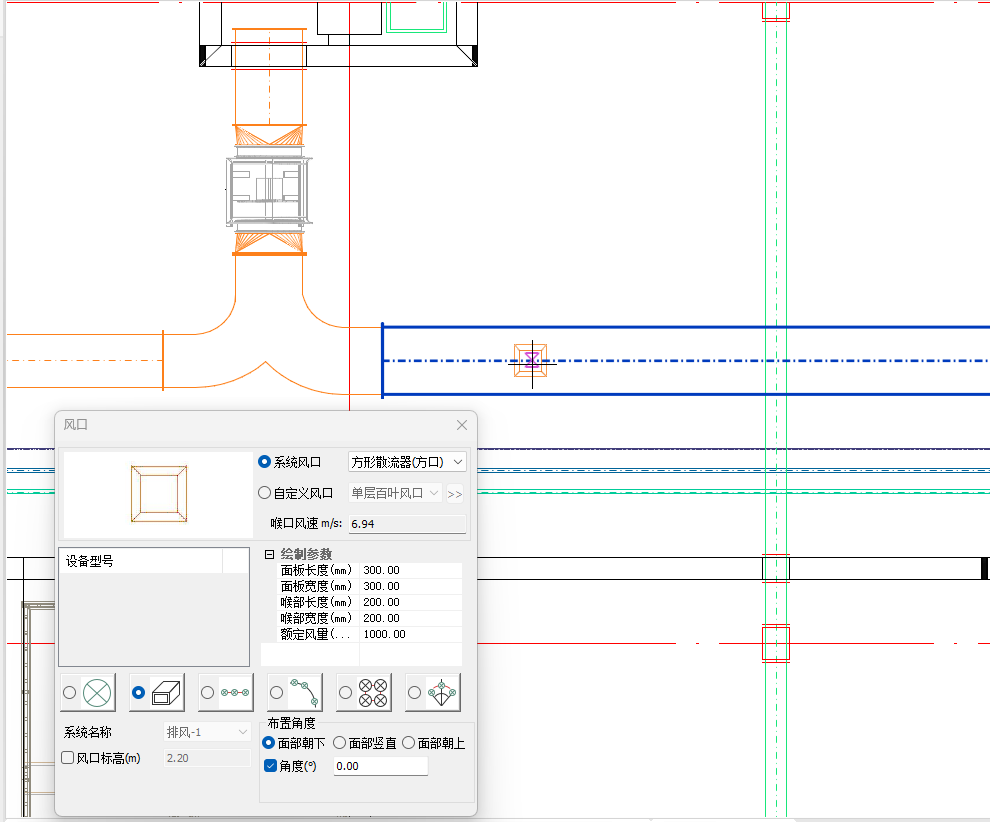Screen dimensions: 990x822
Task: Uncheck the 角度(°) checkbox
Action: (270, 766)
